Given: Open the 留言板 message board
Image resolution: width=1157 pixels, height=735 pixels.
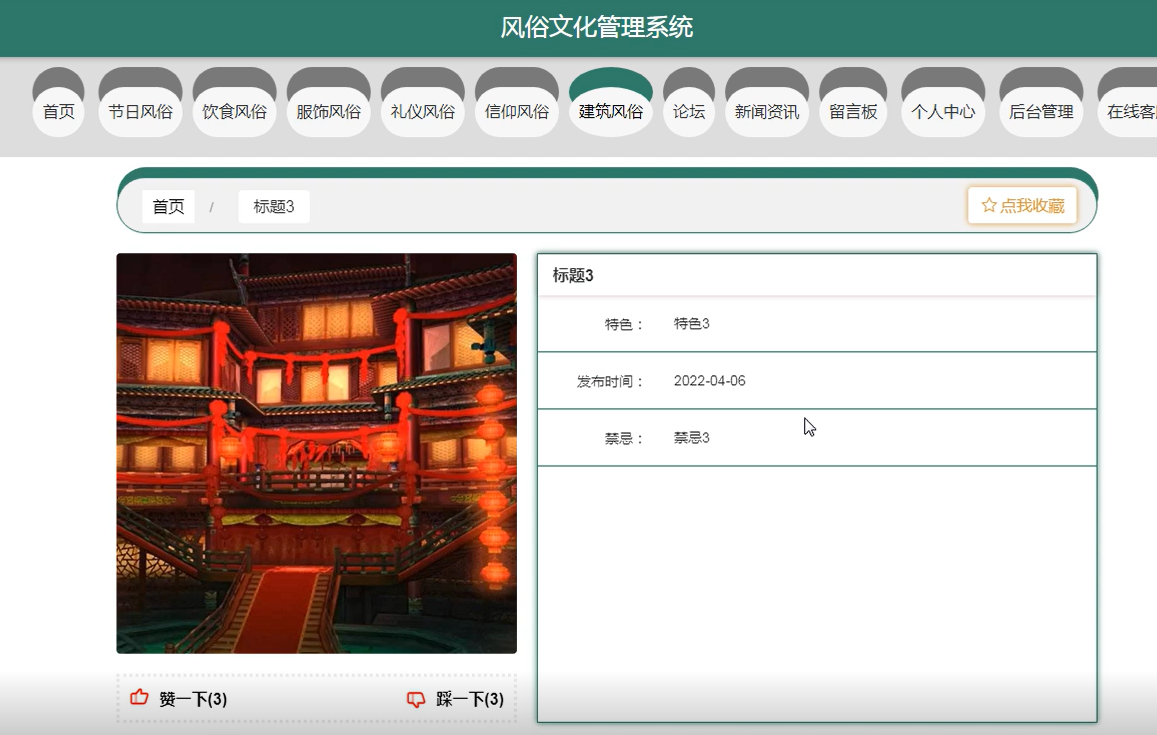Looking at the screenshot, I should click(x=853, y=111).
